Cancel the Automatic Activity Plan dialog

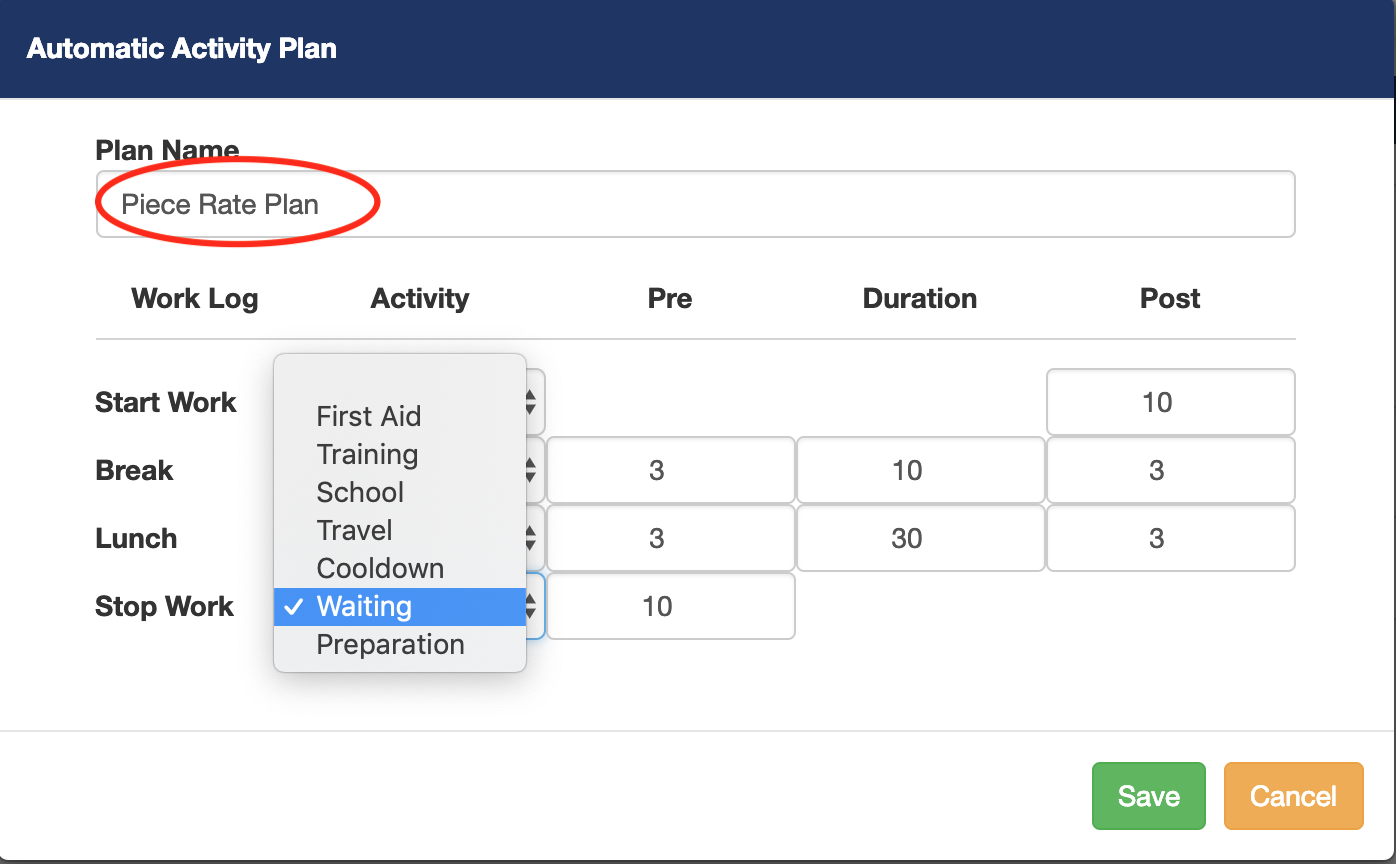click(x=1293, y=796)
